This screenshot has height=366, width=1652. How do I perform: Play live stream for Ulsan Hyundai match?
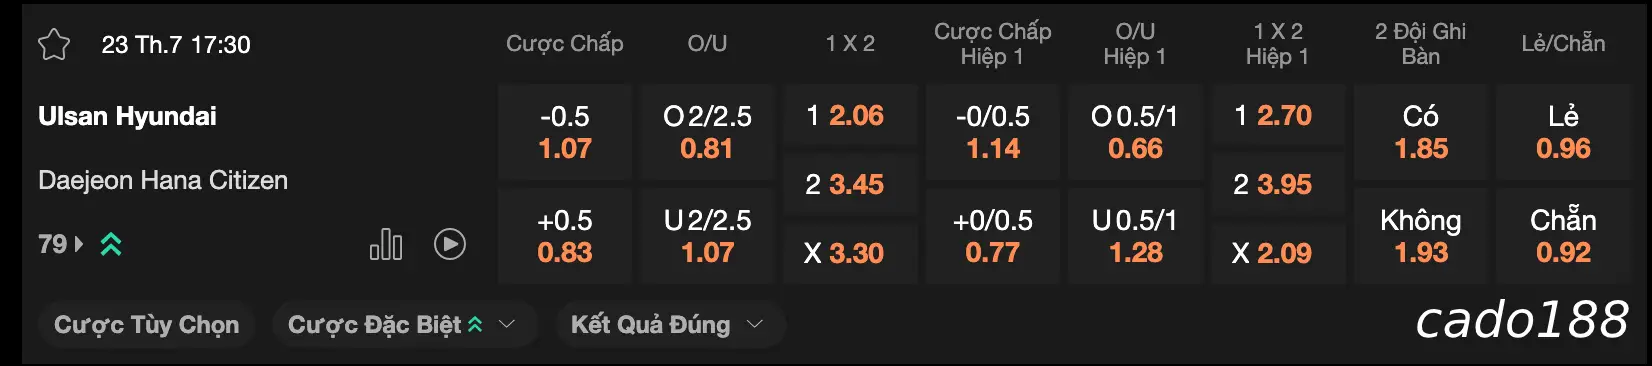450,244
